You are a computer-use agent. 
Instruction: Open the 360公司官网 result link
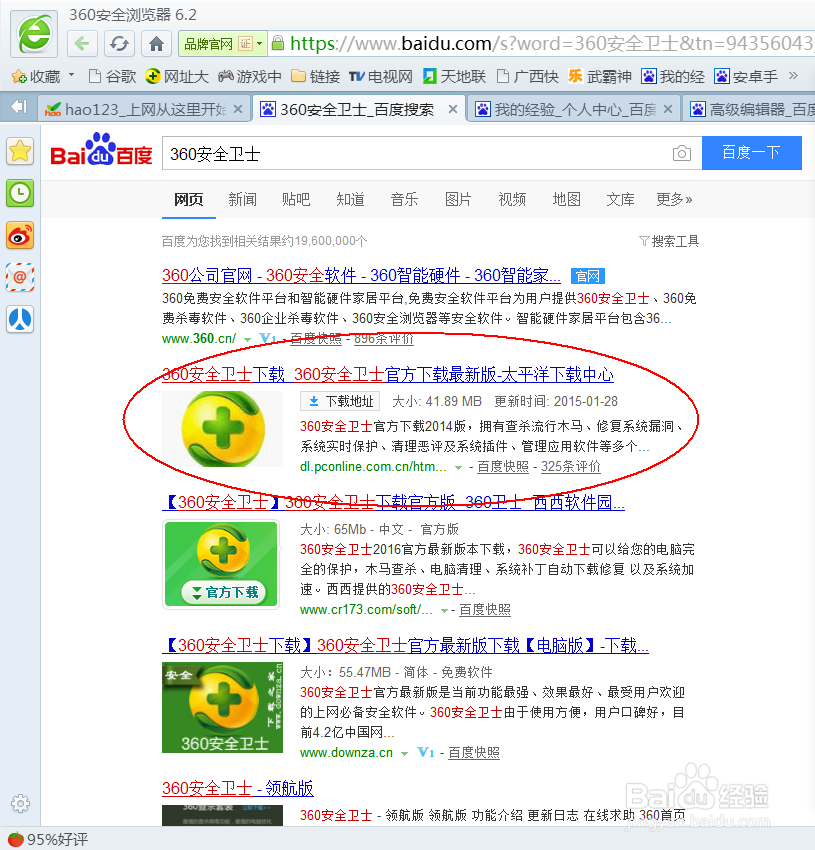[x=361, y=275]
